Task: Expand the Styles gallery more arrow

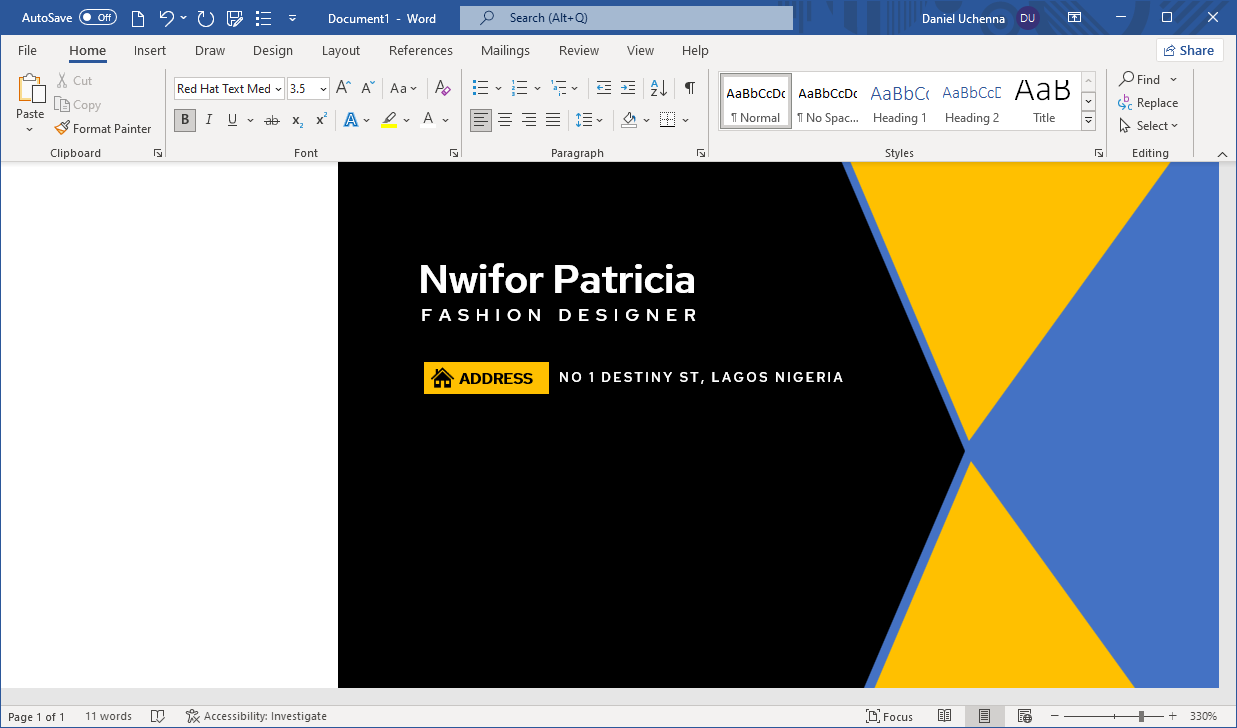Action: click(x=1089, y=121)
